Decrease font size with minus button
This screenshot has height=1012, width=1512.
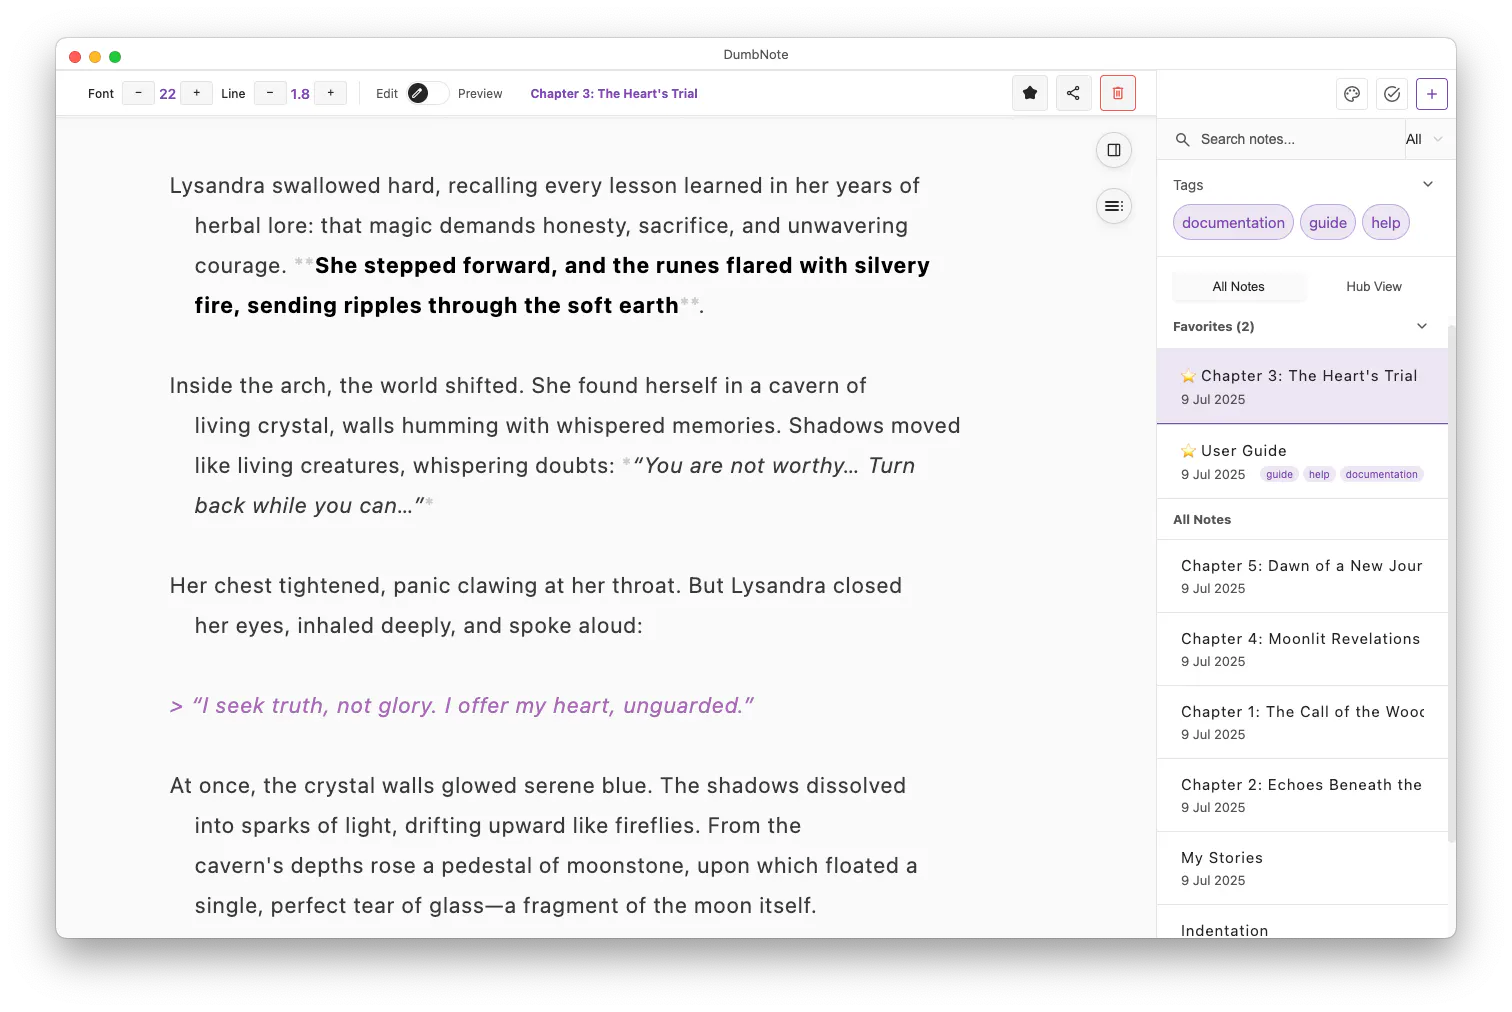point(138,93)
